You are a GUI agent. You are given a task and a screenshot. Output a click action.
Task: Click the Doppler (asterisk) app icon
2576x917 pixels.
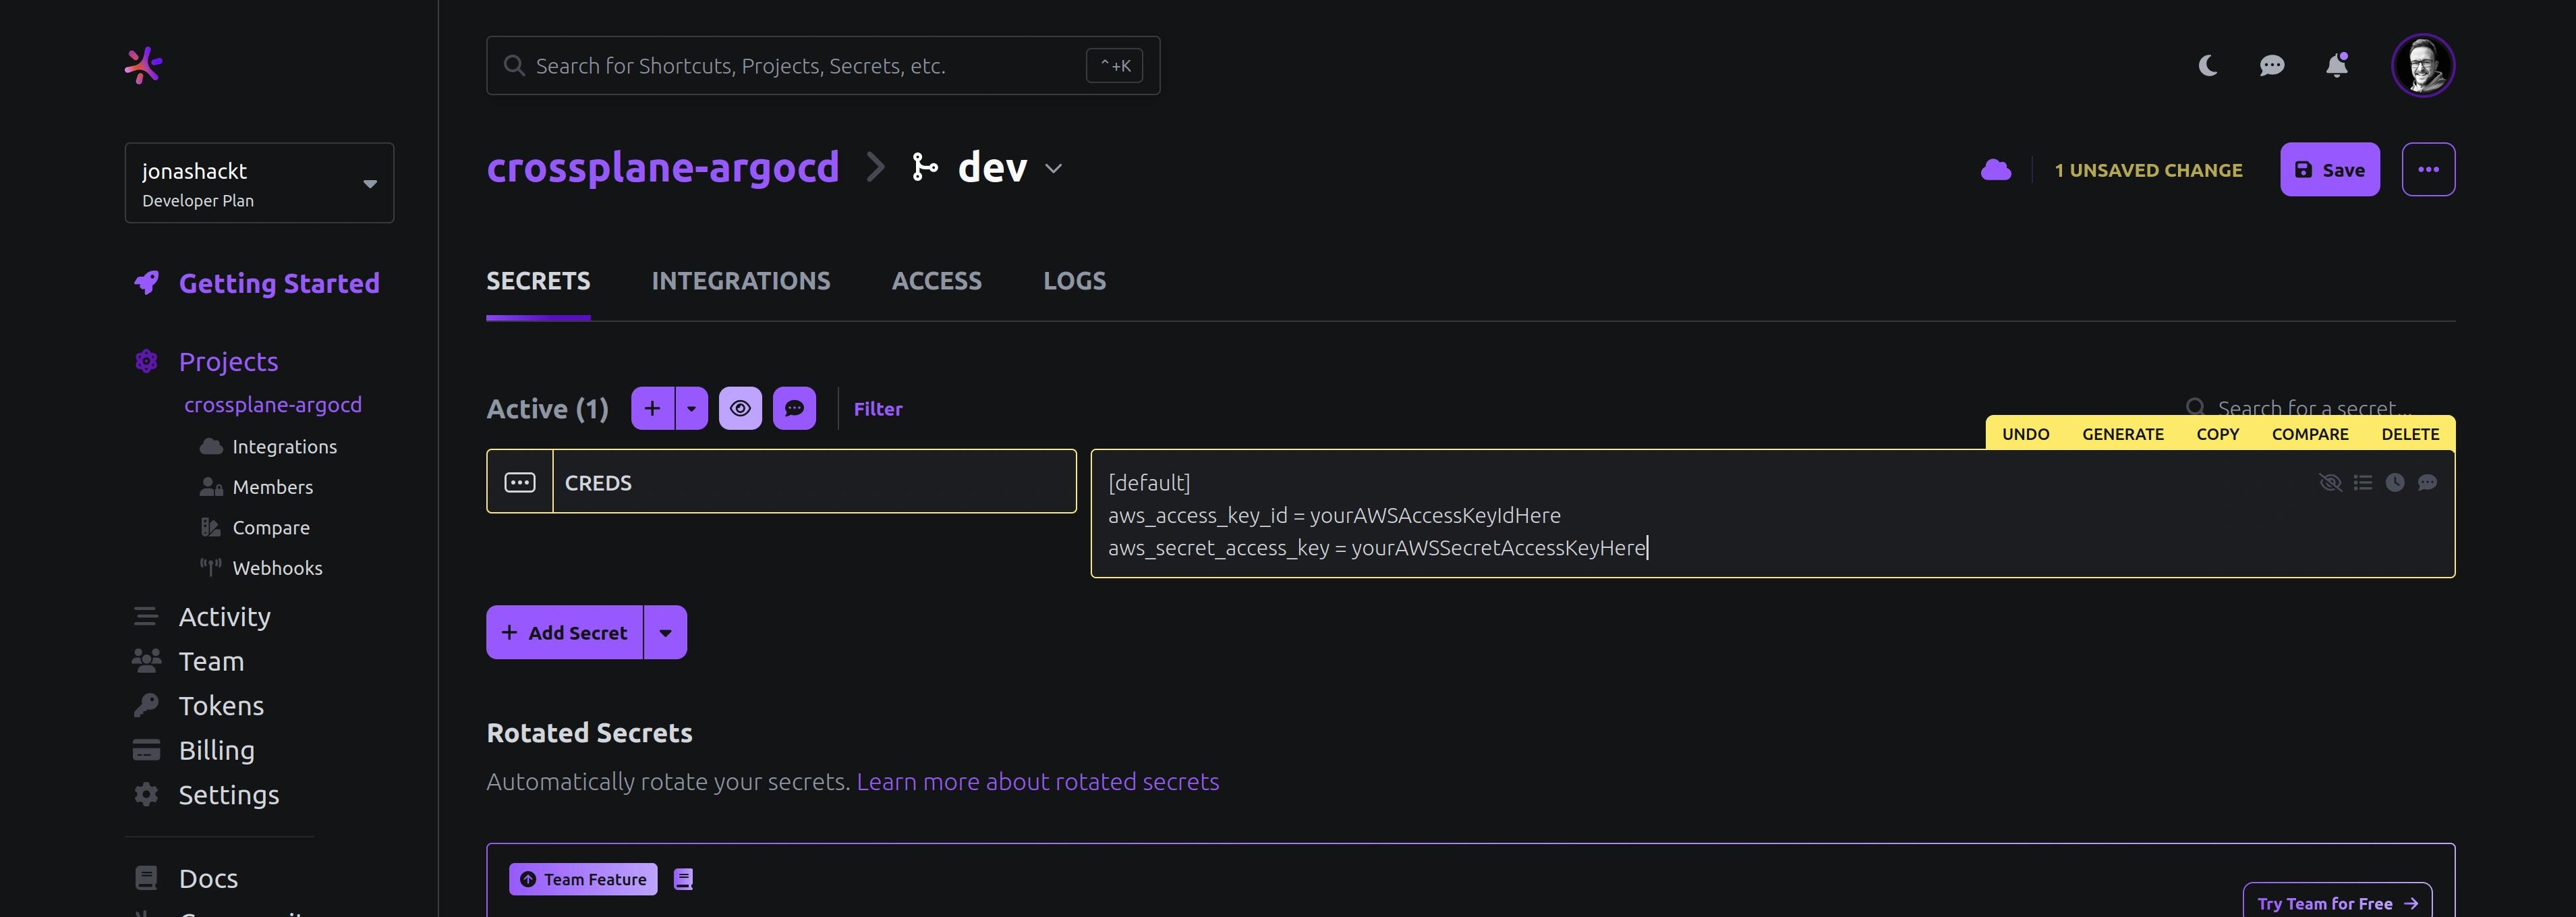point(144,64)
